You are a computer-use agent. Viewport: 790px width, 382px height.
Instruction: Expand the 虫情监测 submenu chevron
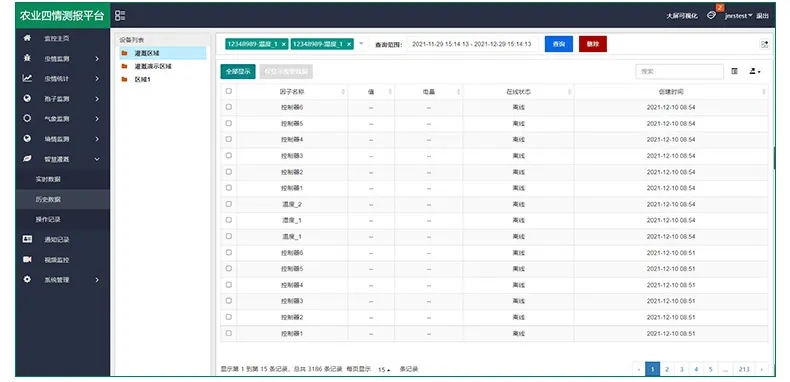pos(97,59)
